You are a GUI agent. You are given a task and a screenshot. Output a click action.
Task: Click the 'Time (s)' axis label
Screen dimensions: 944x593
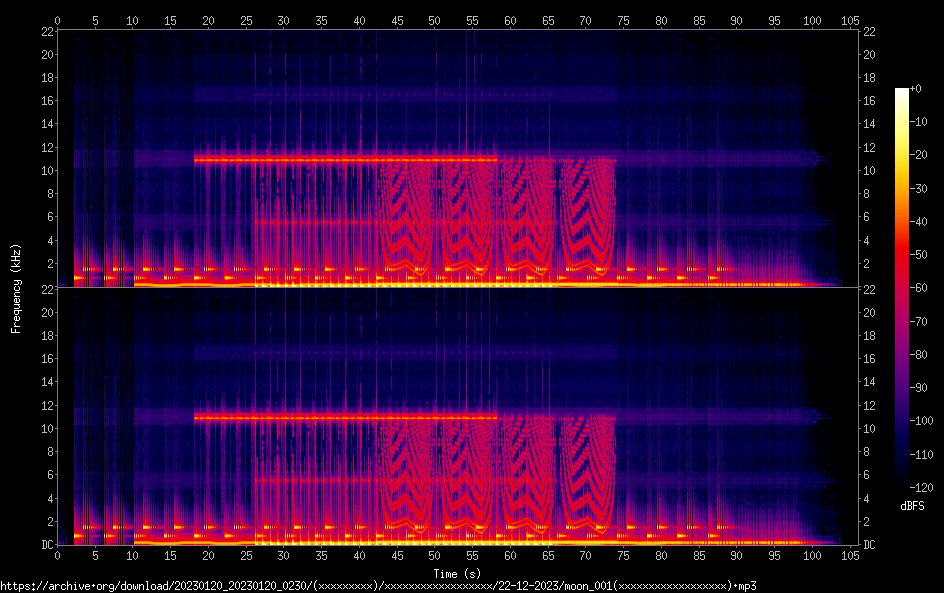pyautogui.click(x=457, y=573)
